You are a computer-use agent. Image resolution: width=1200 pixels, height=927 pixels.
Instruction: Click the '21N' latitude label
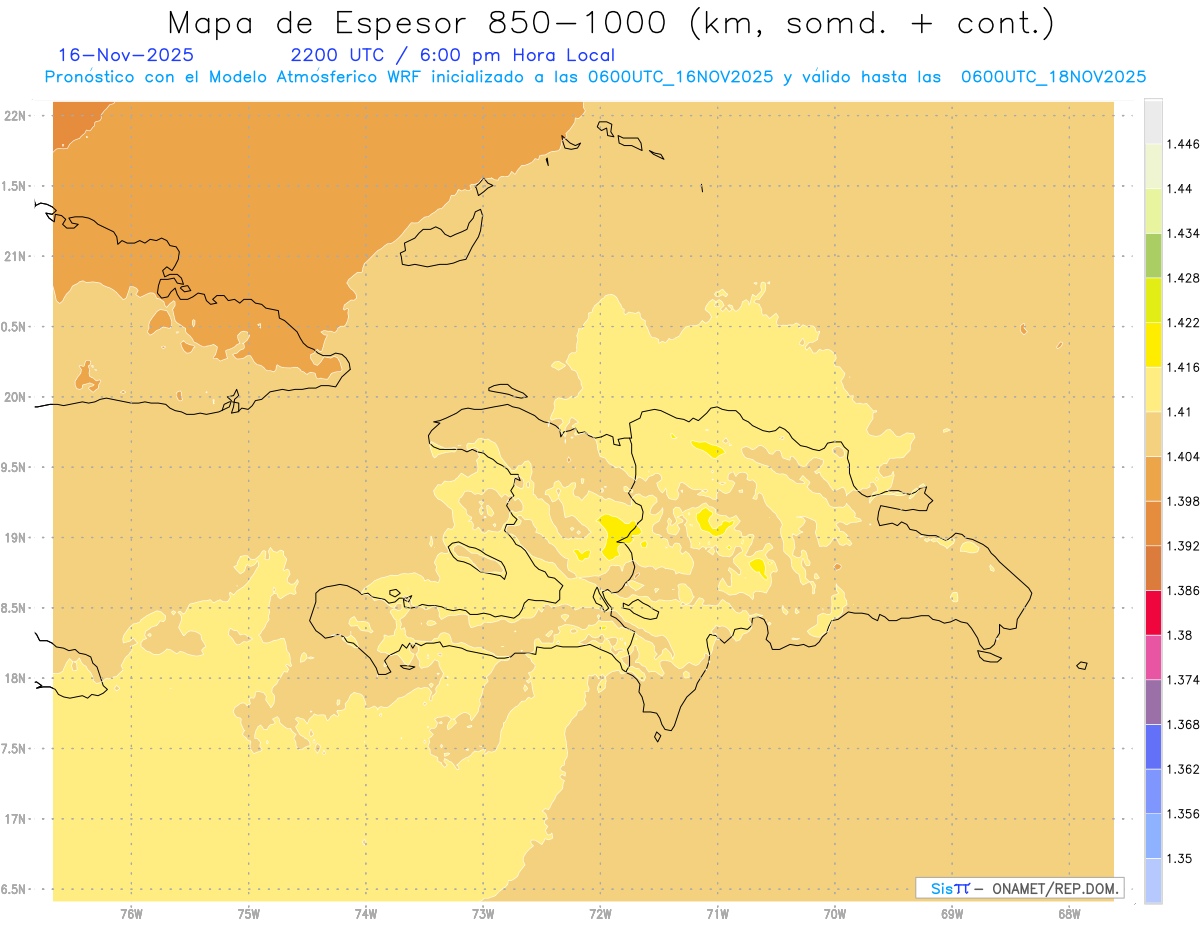pyautogui.click(x=15, y=256)
